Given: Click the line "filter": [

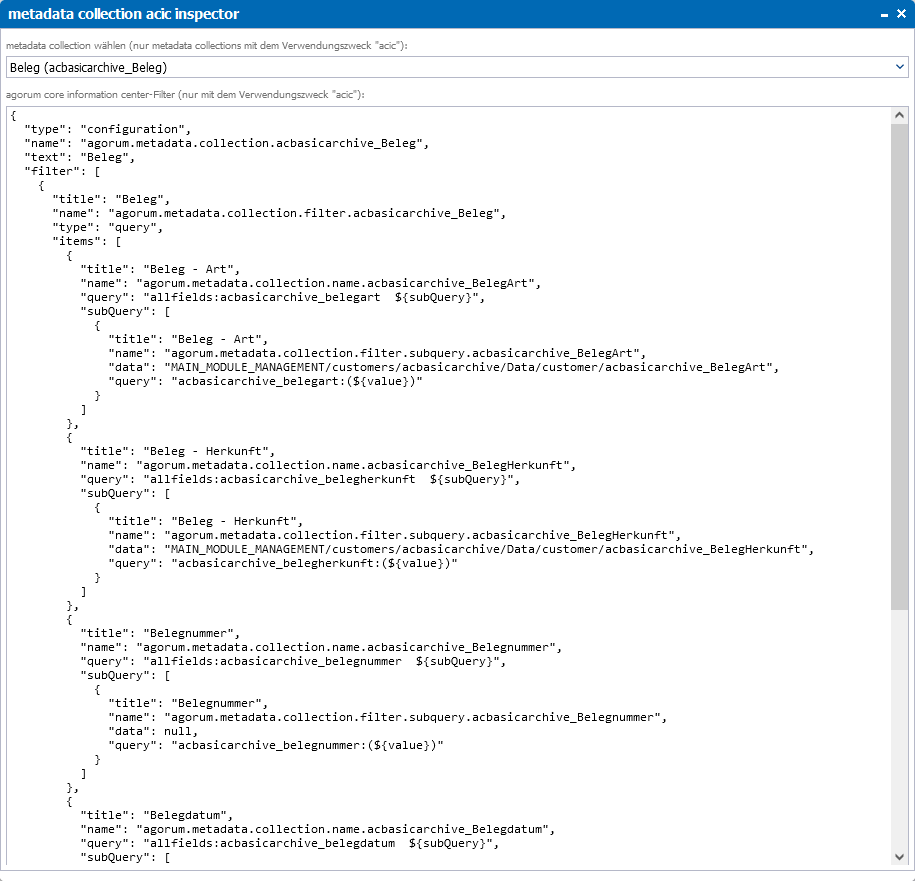Looking at the screenshot, I should tap(62, 171).
